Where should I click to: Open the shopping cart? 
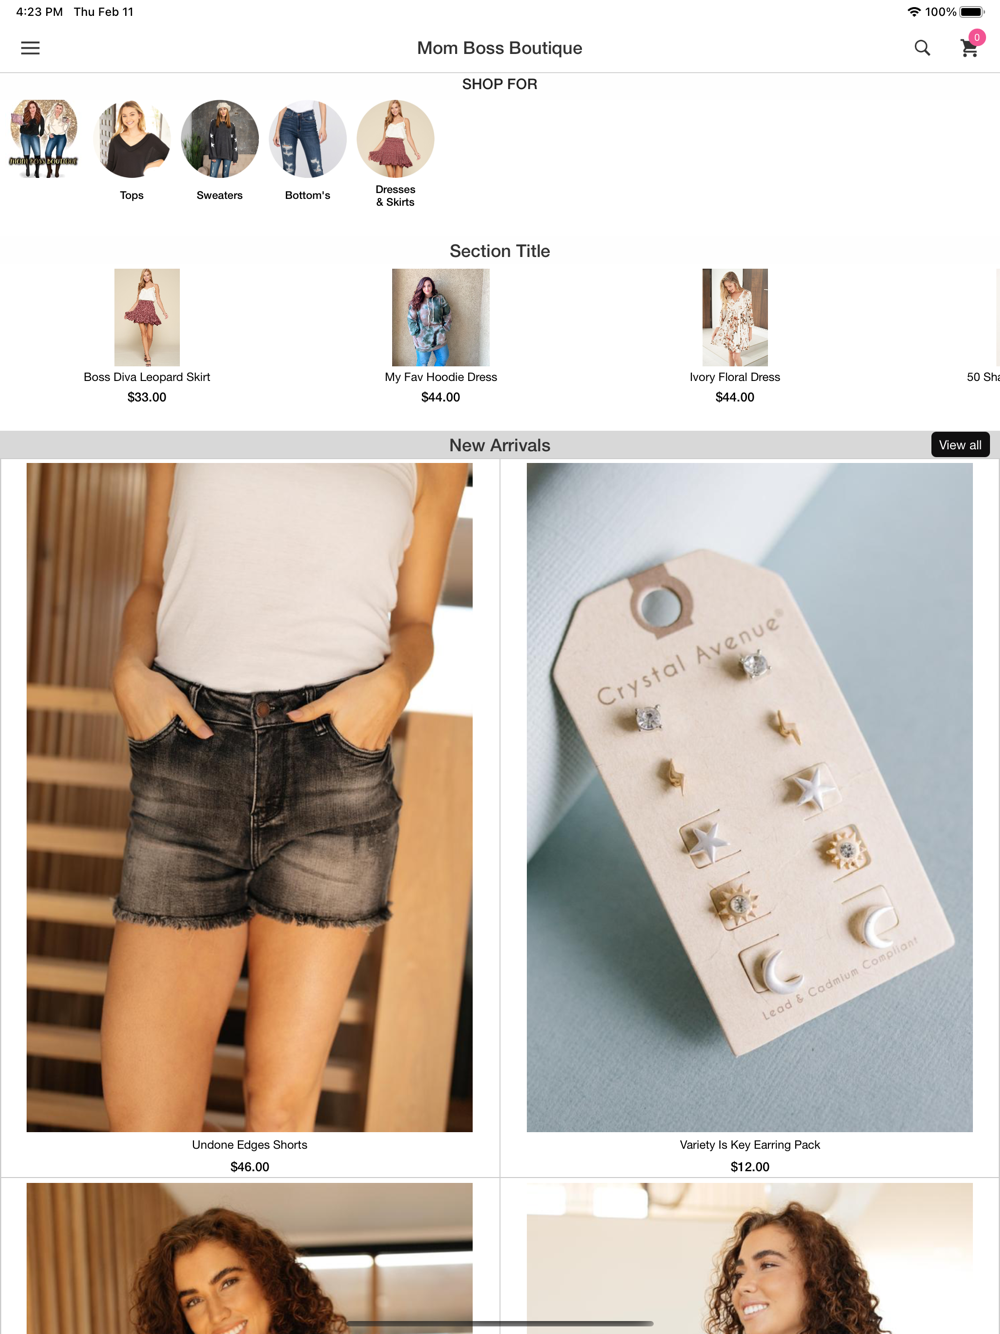[970, 47]
